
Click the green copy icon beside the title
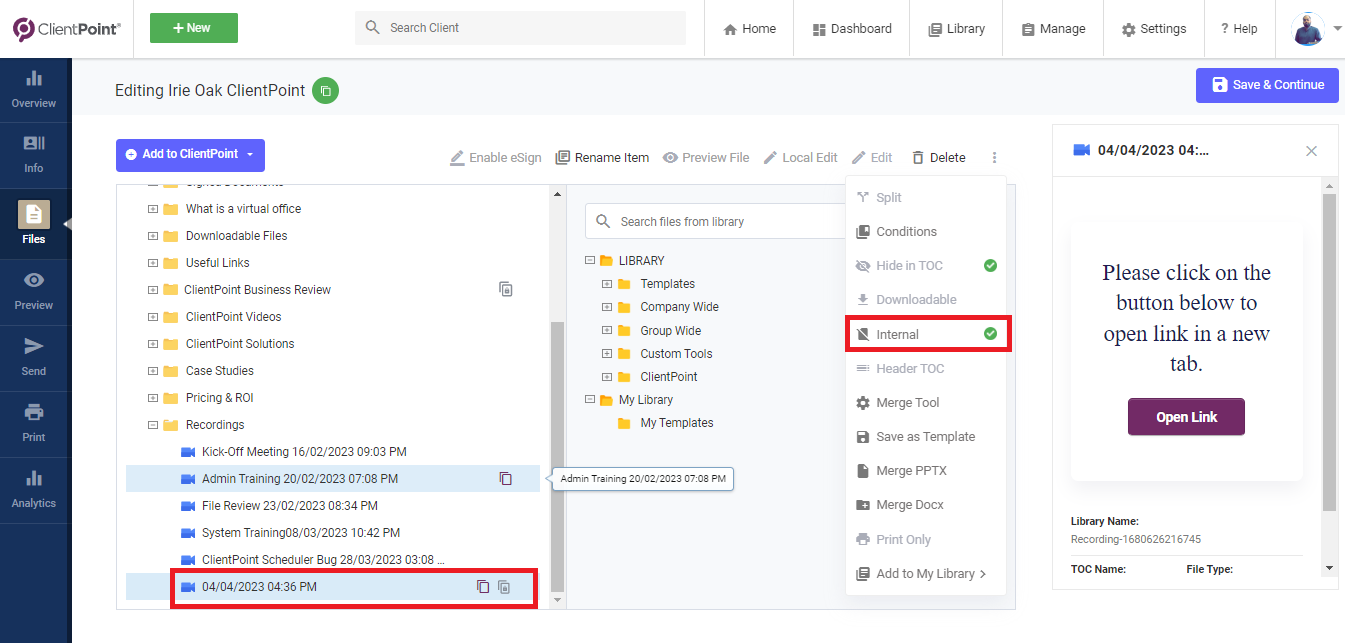325,91
